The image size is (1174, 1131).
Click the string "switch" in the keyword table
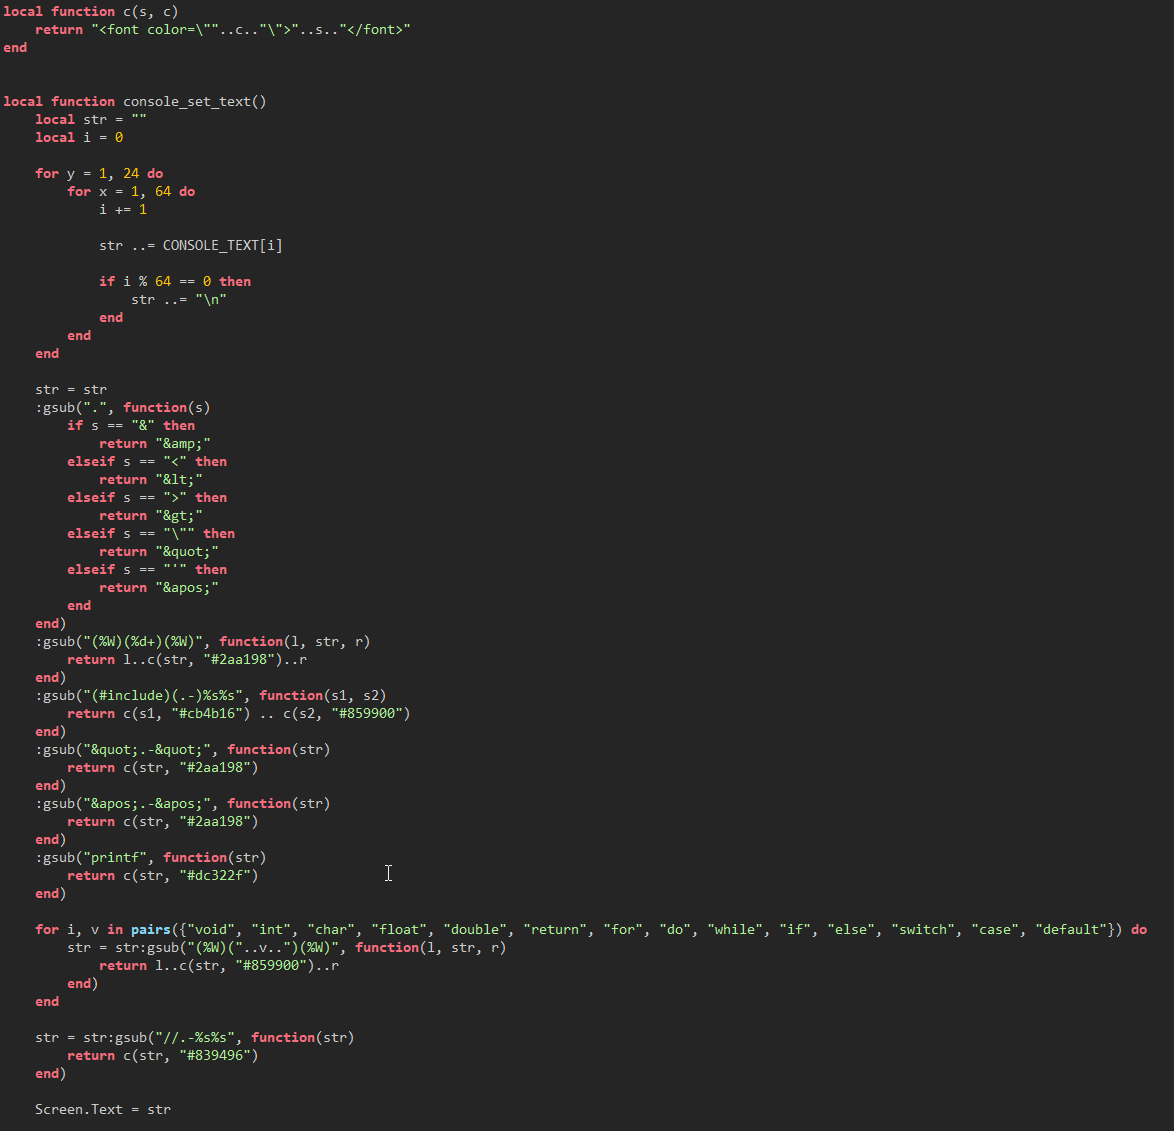pos(922,929)
